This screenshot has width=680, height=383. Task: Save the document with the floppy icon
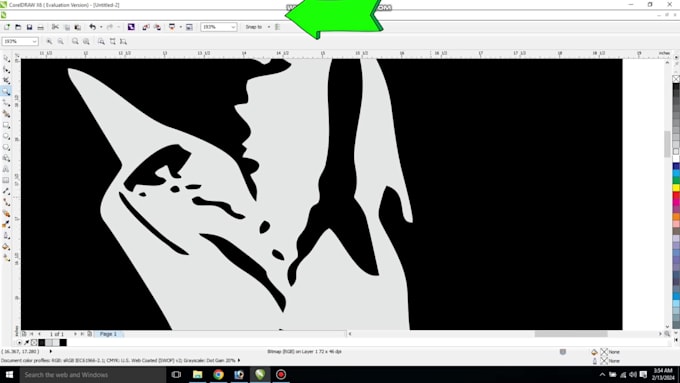29,27
